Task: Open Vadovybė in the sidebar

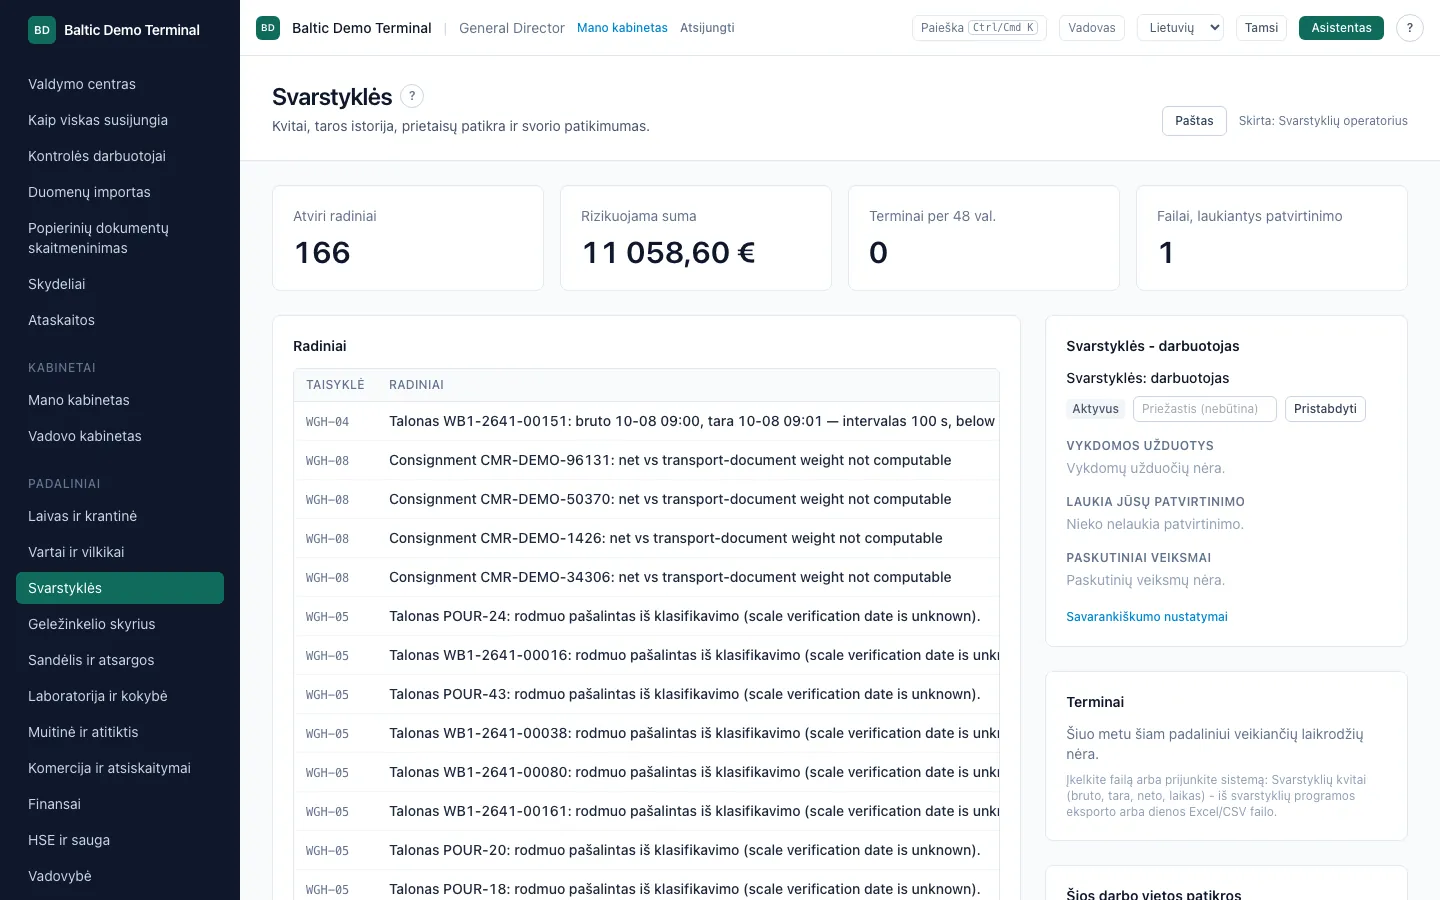Action: 120,876
